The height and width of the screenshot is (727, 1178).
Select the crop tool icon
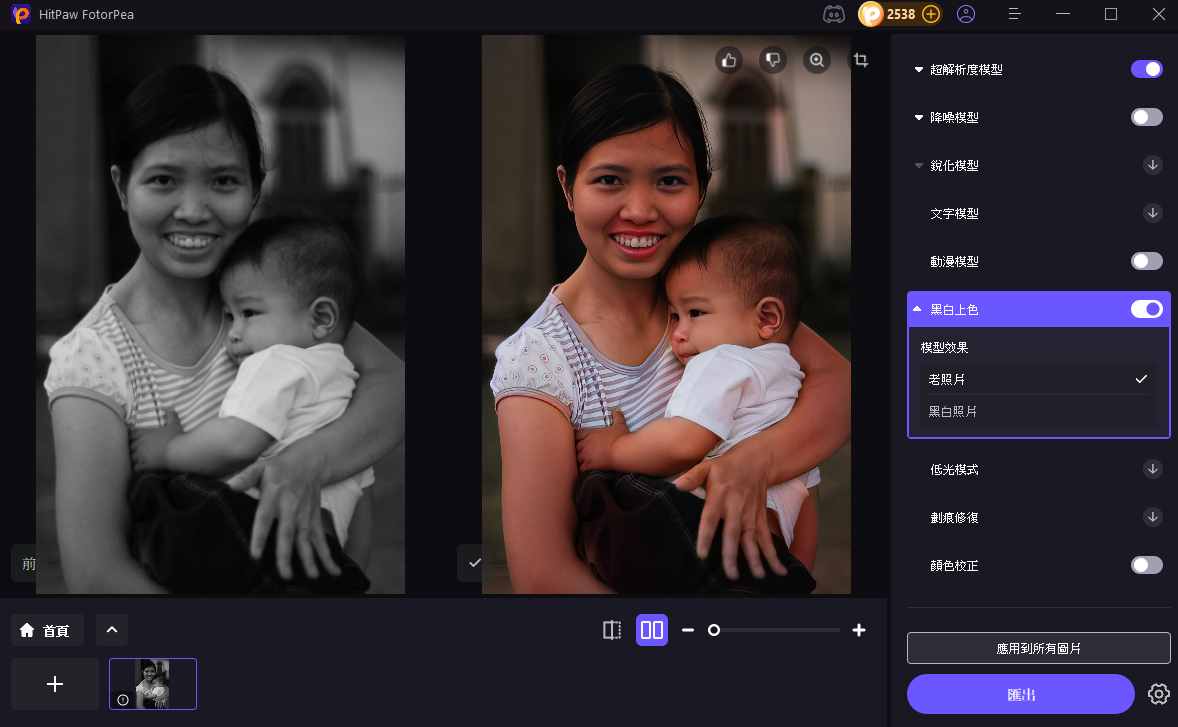point(860,60)
